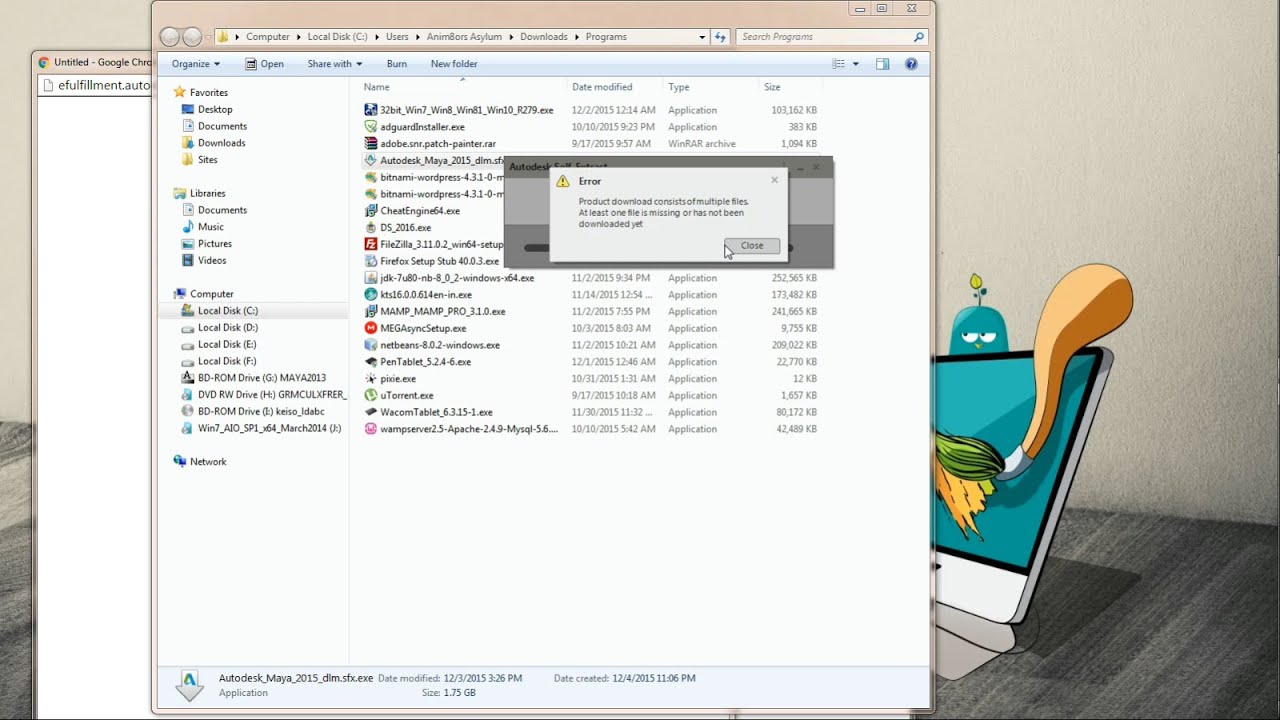Select the MAMP_MAMP_PRO_3.1.0.exe icon
The height and width of the screenshot is (720, 1280).
coord(371,312)
